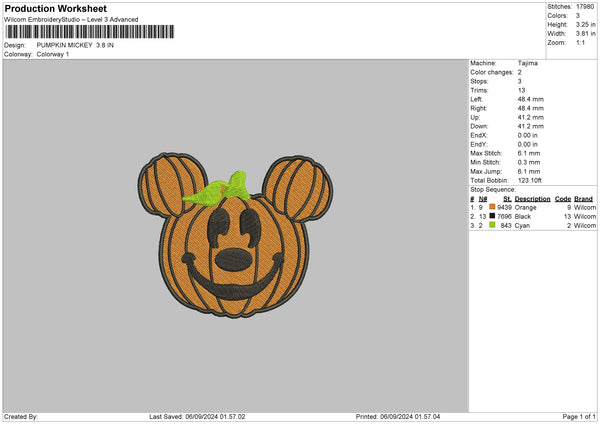The height and width of the screenshot is (424, 600).
Task: Click the Total Bobbin value 123.10ft
Action: pos(530,180)
